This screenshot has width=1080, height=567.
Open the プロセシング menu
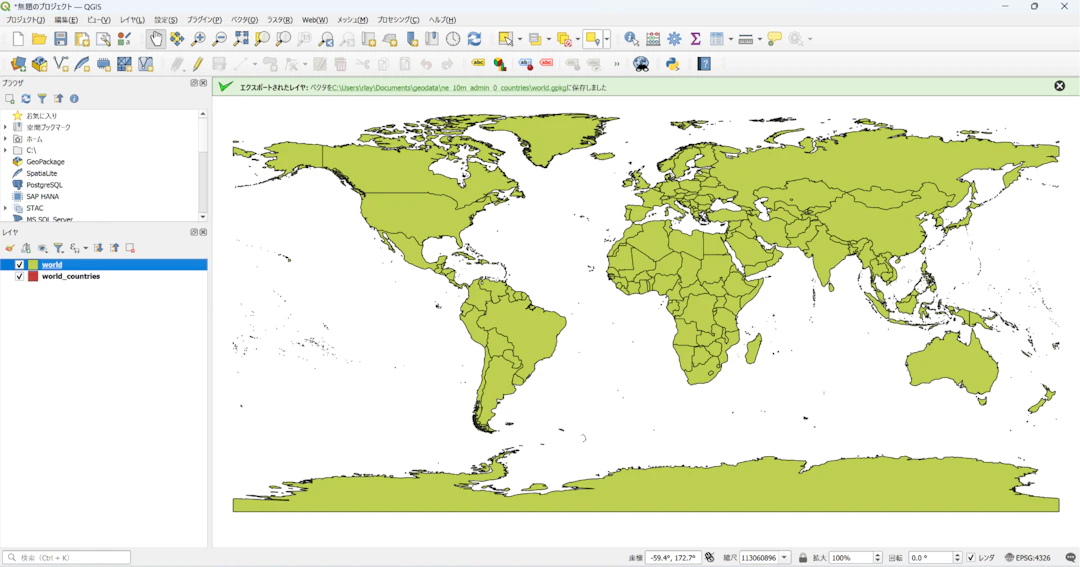pos(398,20)
